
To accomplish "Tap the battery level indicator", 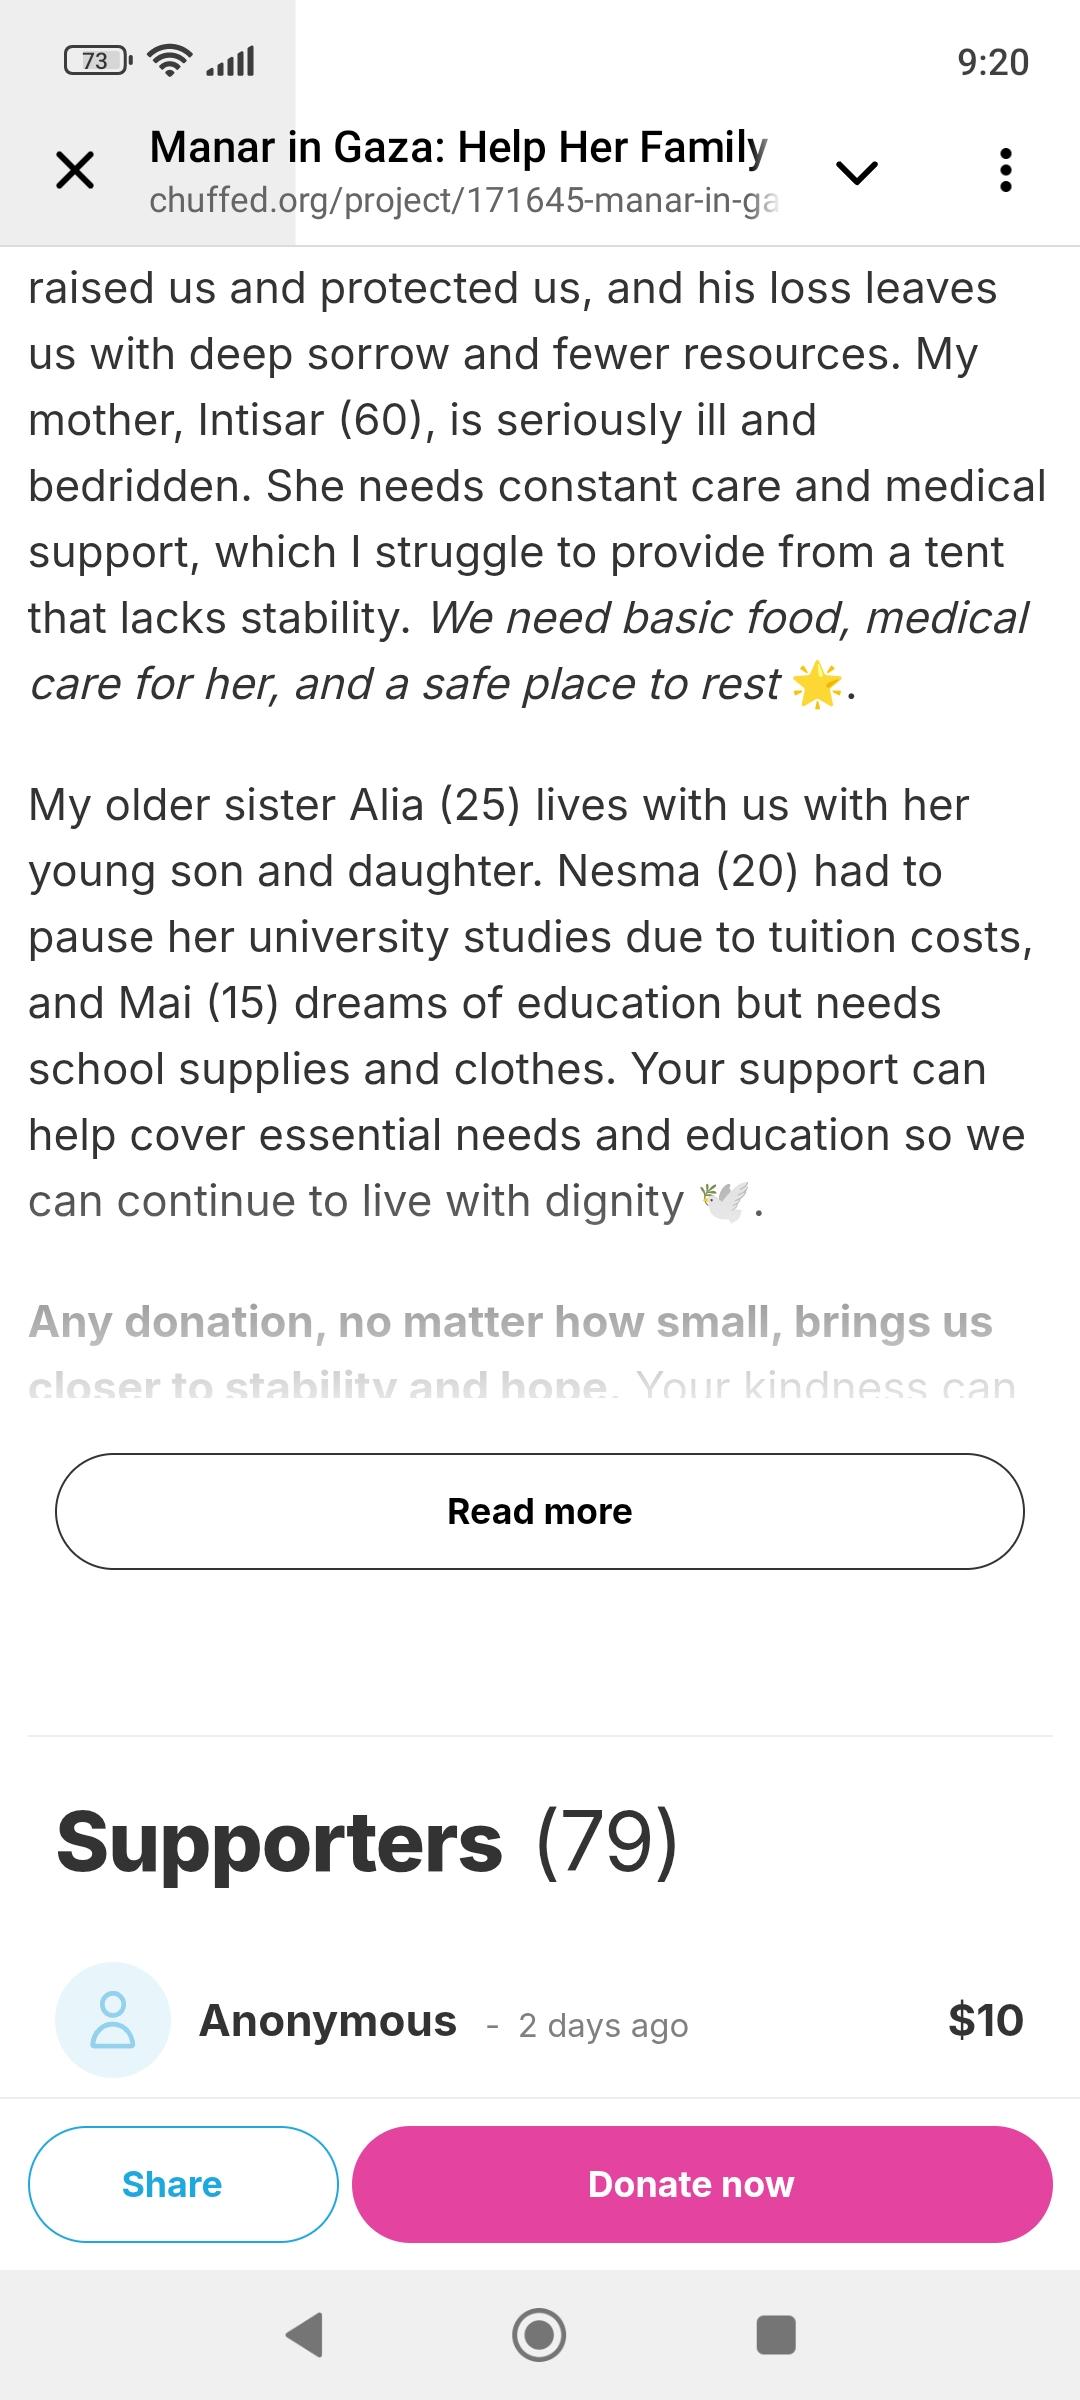I will (x=97, y=61).
